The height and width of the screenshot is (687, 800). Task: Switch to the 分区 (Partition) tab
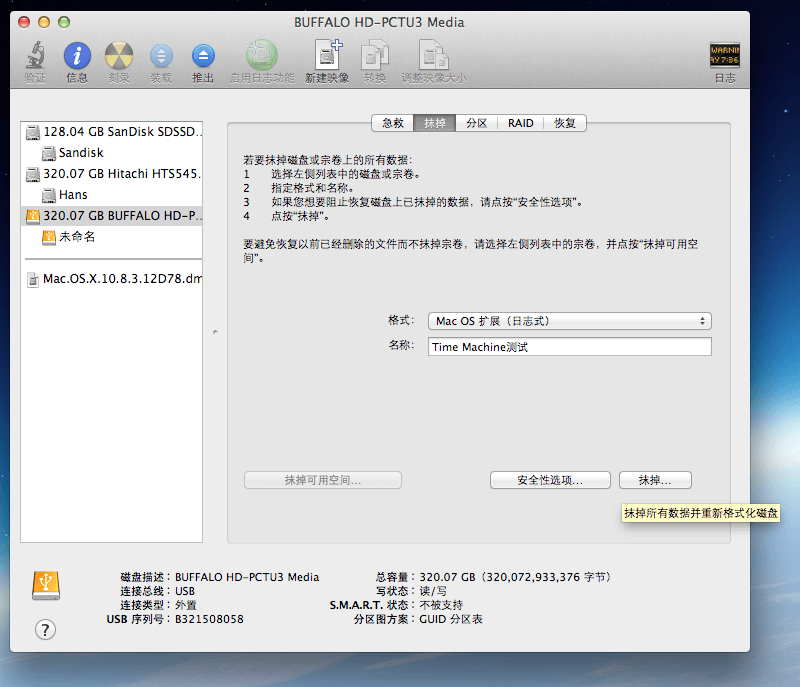click(x=477, y=123)
